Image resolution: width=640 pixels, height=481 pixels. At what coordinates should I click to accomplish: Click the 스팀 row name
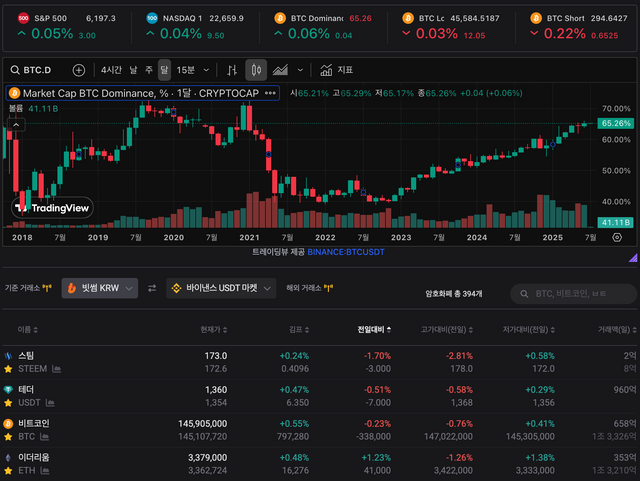(26, 356)
